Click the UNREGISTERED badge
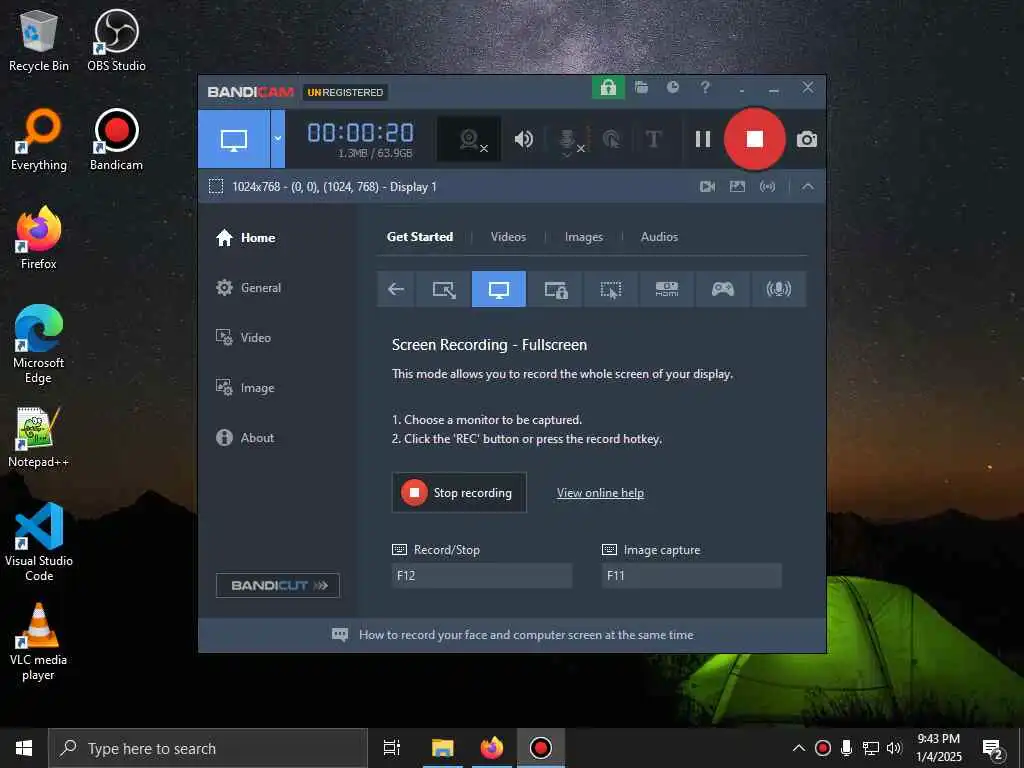The image size is (1024, 768). pos(345,93)
